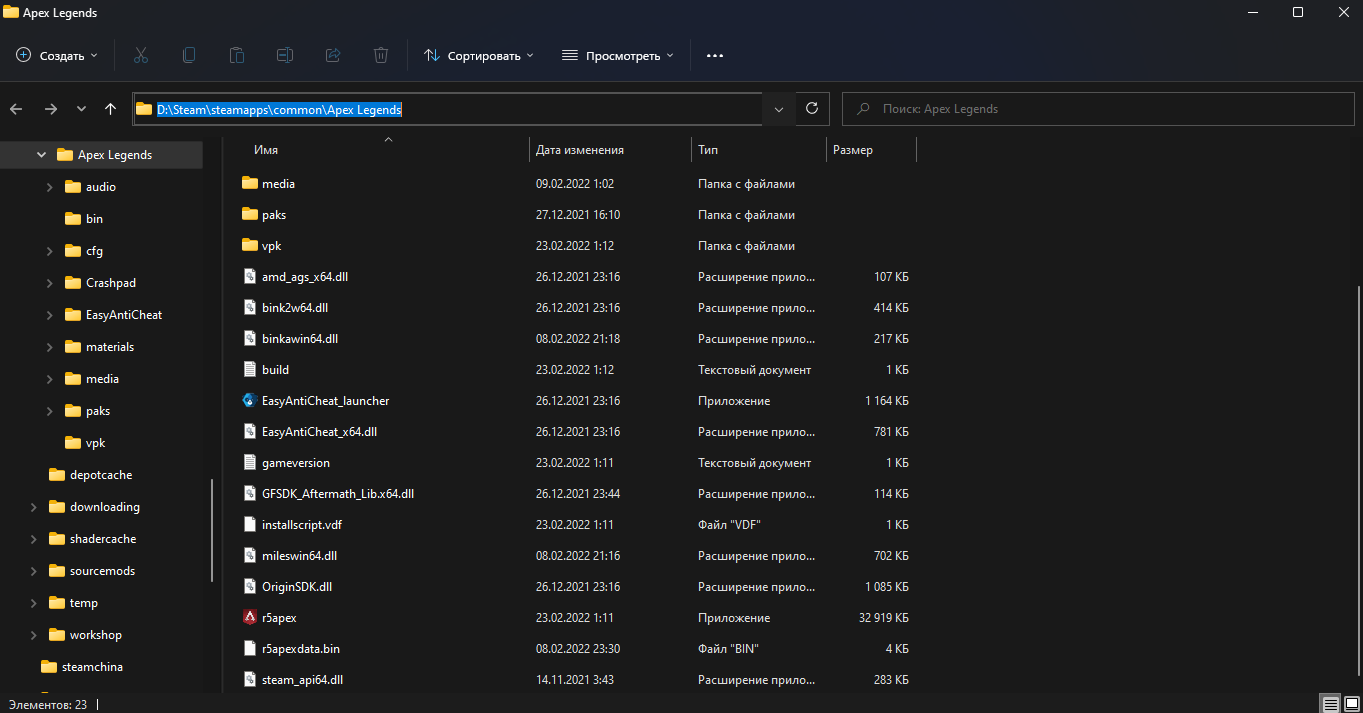Switch to details view icon in status bar

pyautogui.click(x=1329, y=704)
